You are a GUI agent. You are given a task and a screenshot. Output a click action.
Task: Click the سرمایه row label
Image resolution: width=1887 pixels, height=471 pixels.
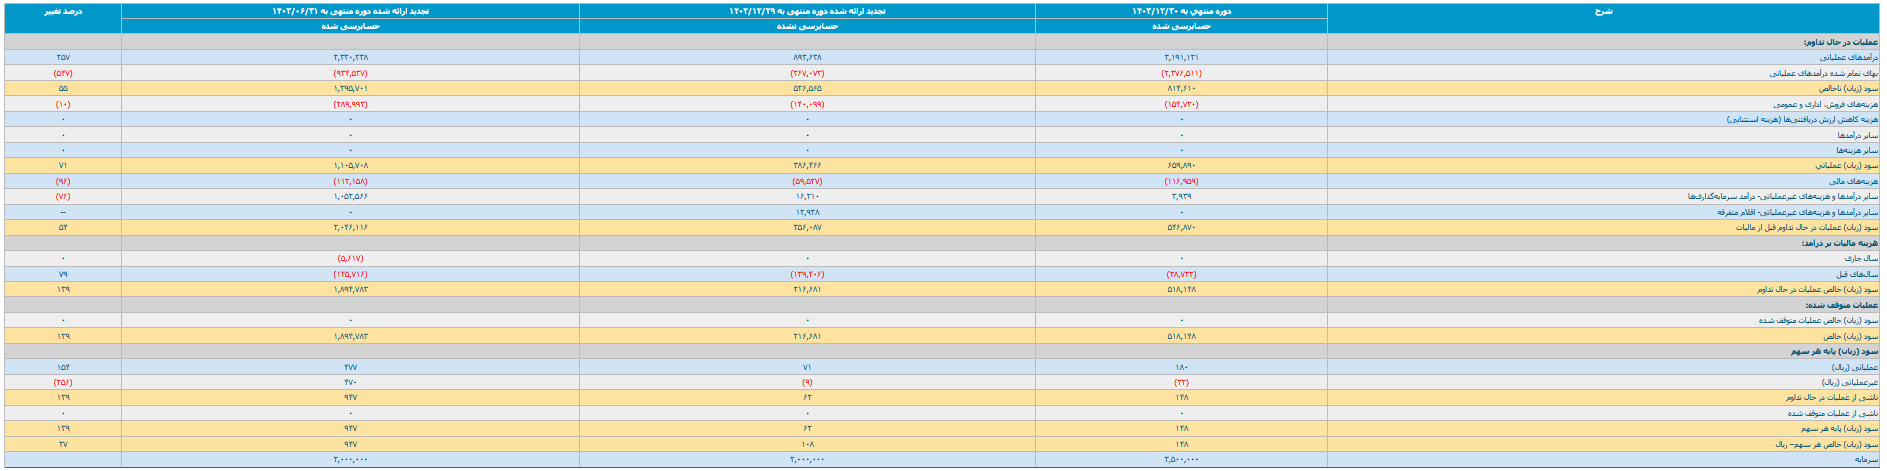[x=1867, y=459]
